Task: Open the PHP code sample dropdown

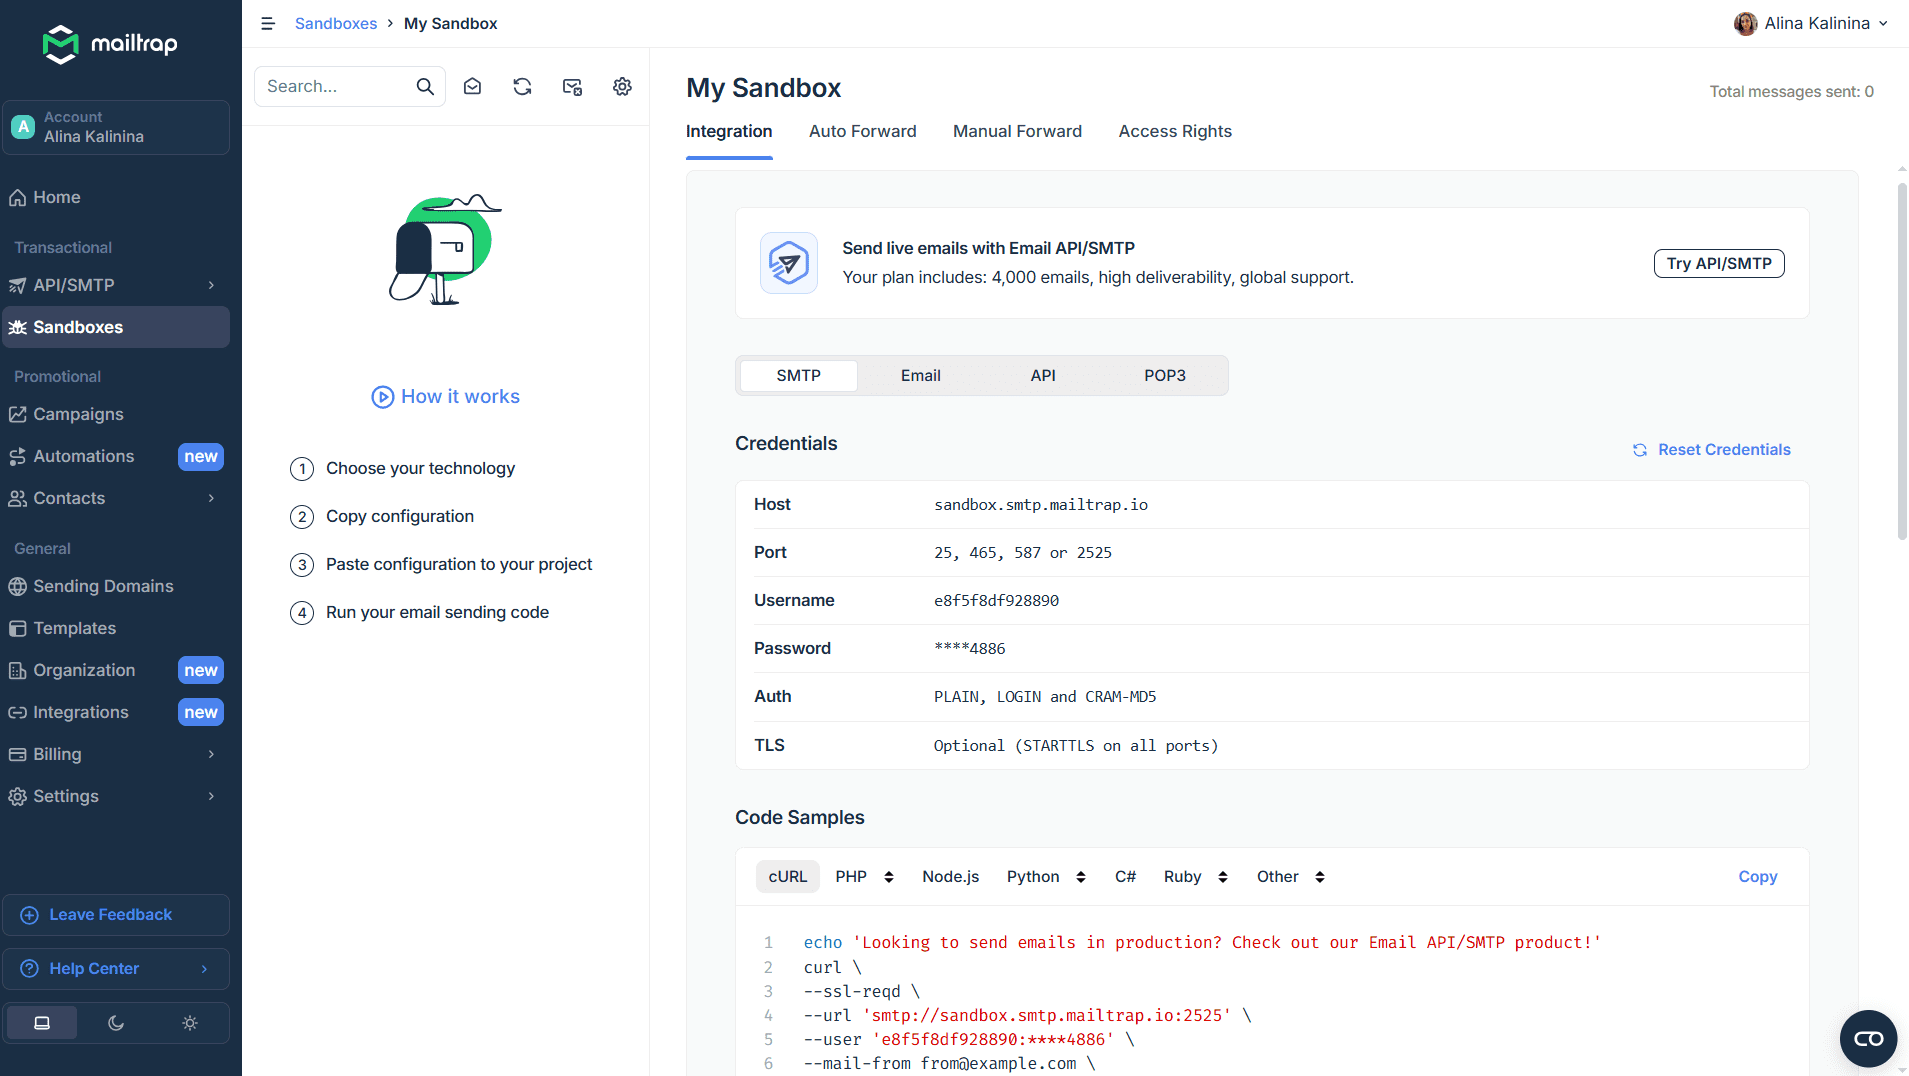Action: 864,877
